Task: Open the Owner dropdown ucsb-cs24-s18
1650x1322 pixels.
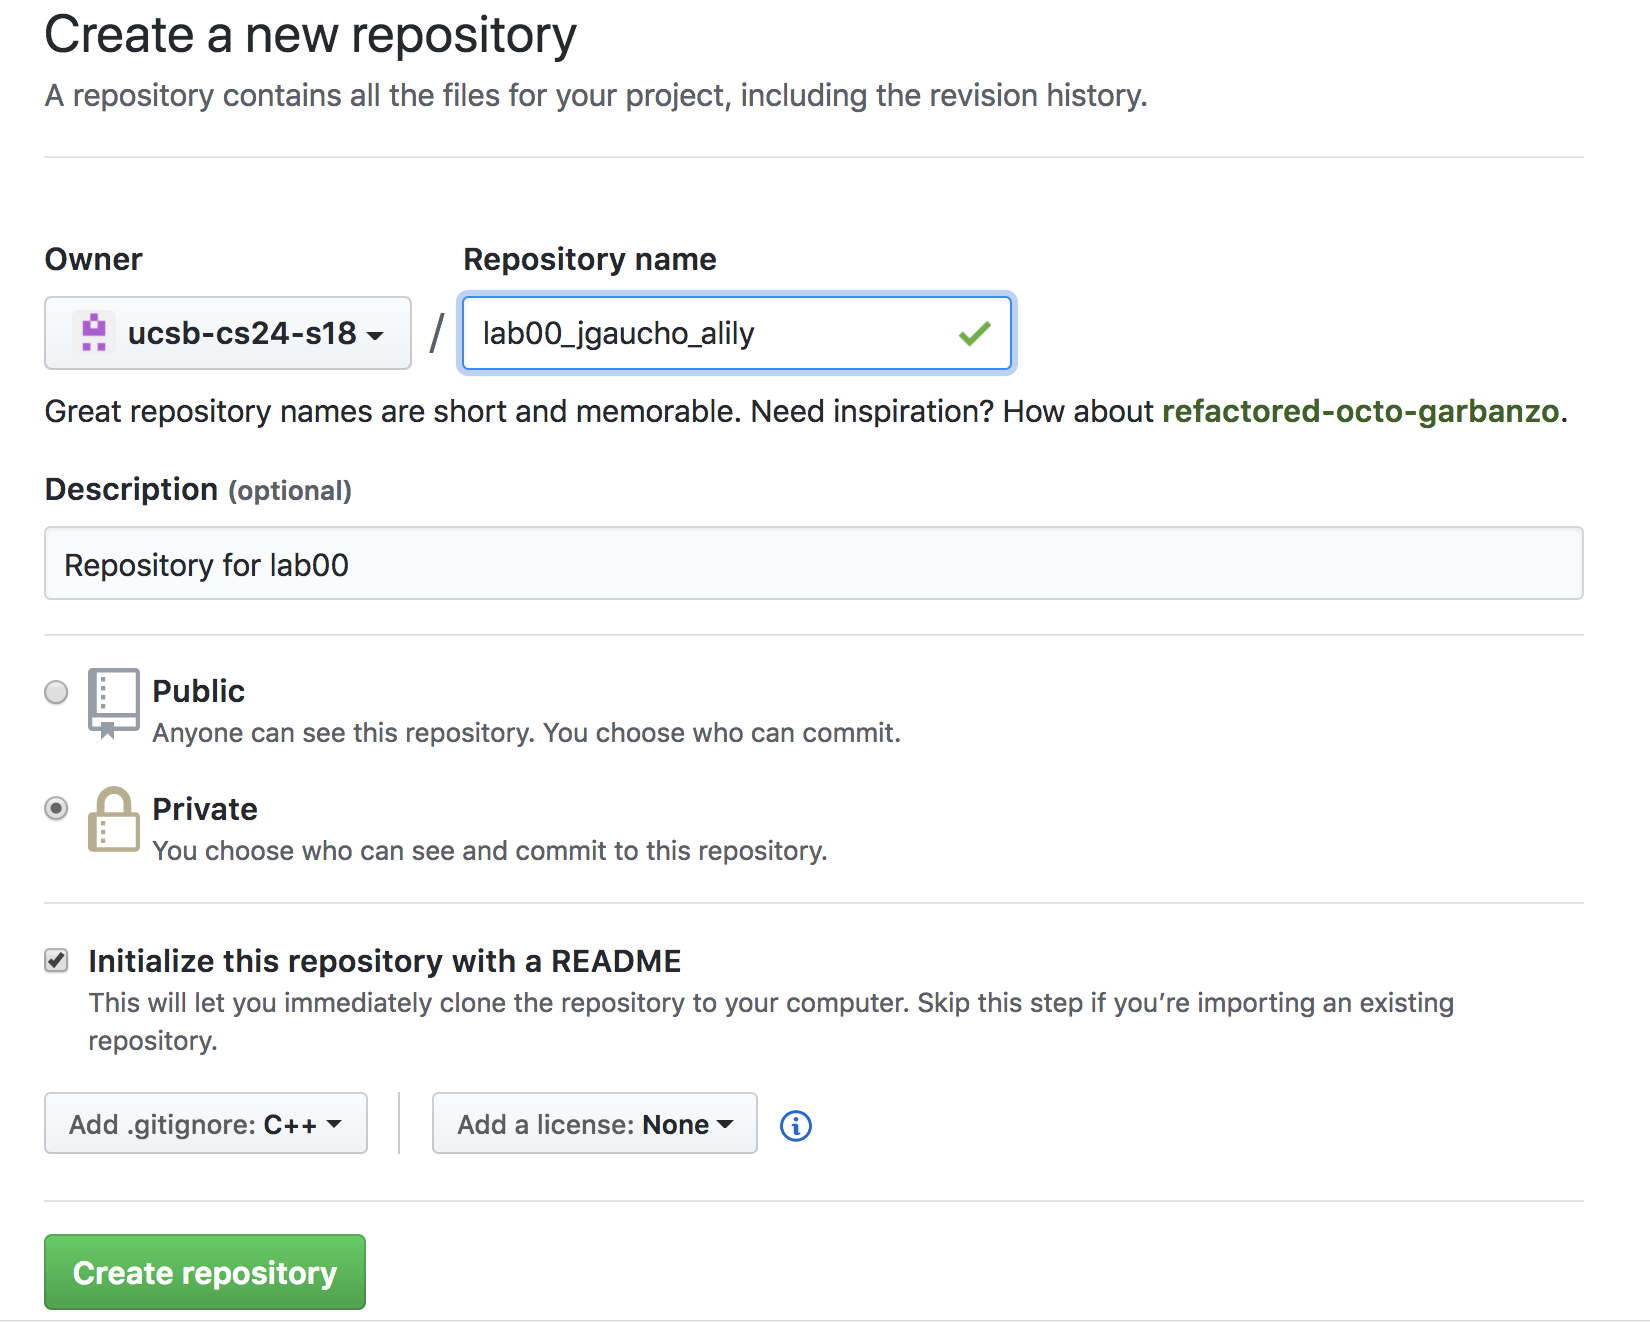Action: pos(228,333)
